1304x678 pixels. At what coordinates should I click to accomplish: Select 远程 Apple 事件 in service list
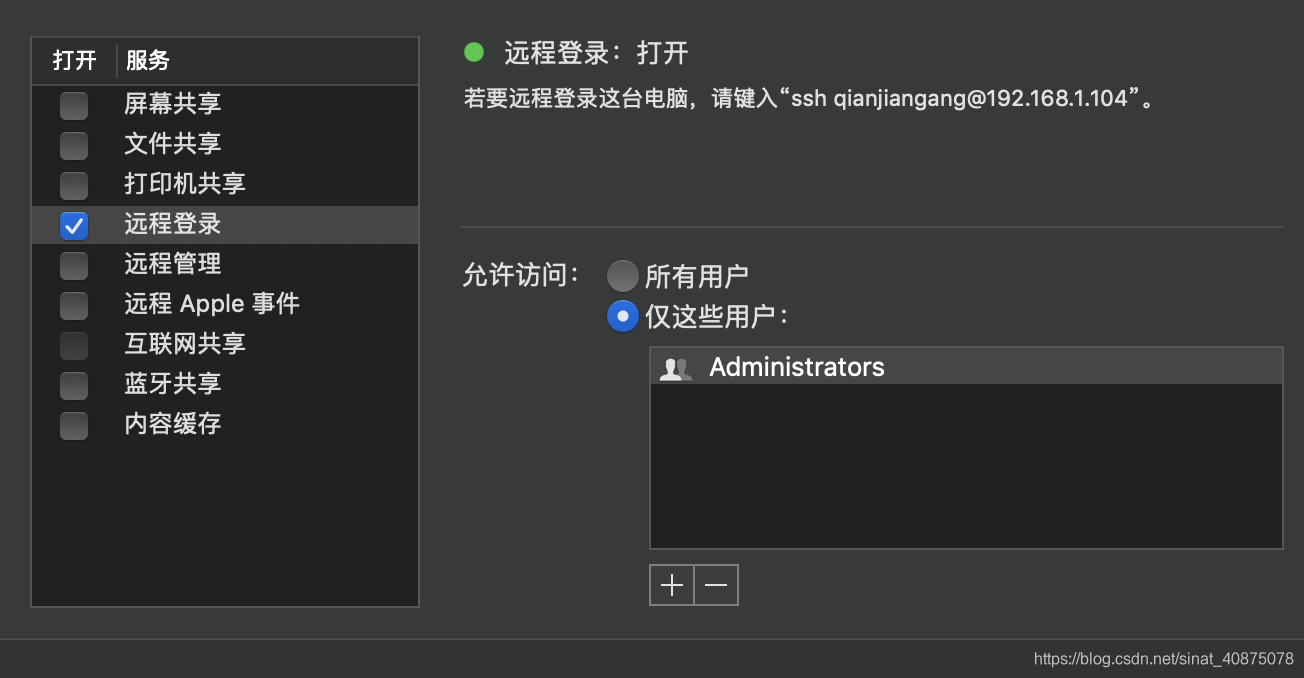[x=212, y=304]
